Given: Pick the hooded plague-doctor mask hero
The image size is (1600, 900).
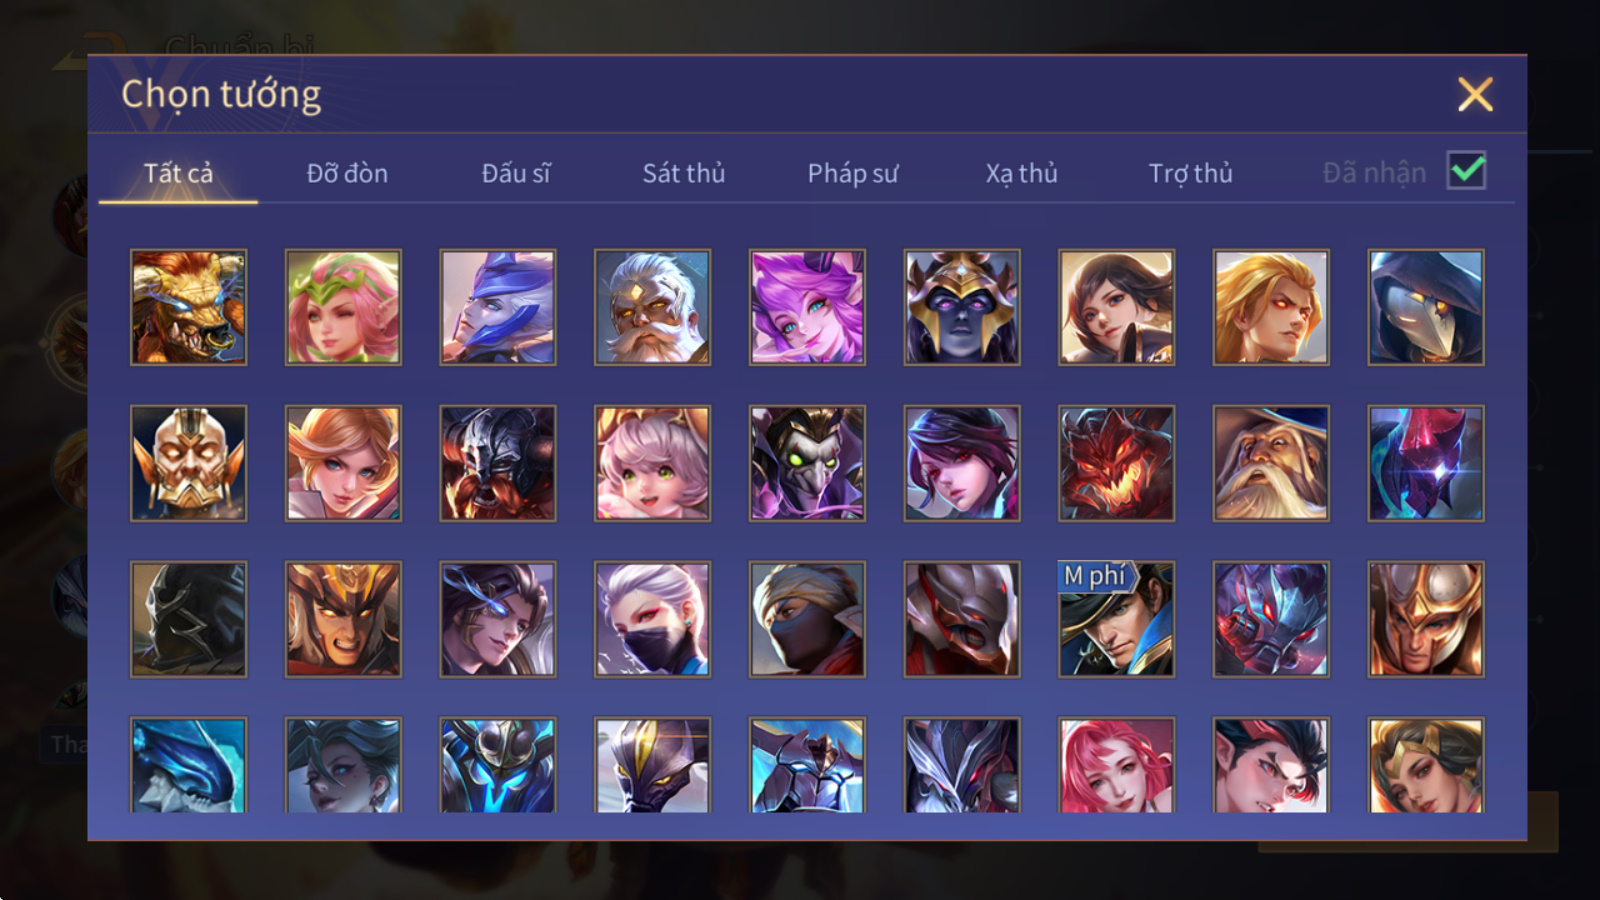Looking at the screenshot, I should coord(1426,307).
